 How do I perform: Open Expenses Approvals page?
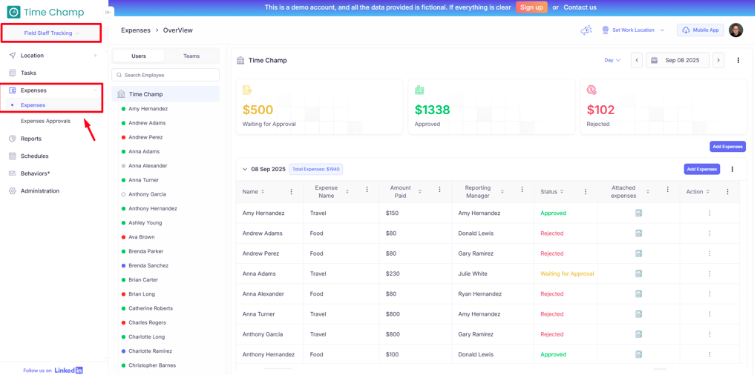[x=45, y=121]
